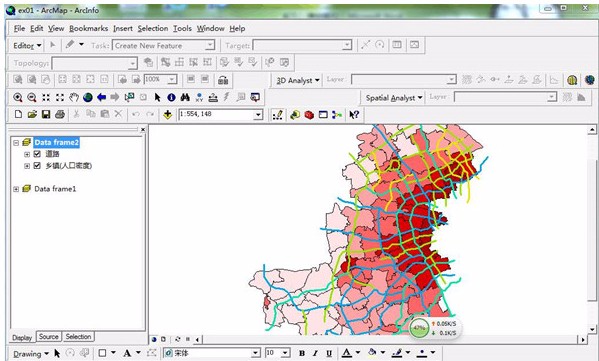Open the Selection menu
Viewport: 599px width, 361px height.
[x=153, y=28]
